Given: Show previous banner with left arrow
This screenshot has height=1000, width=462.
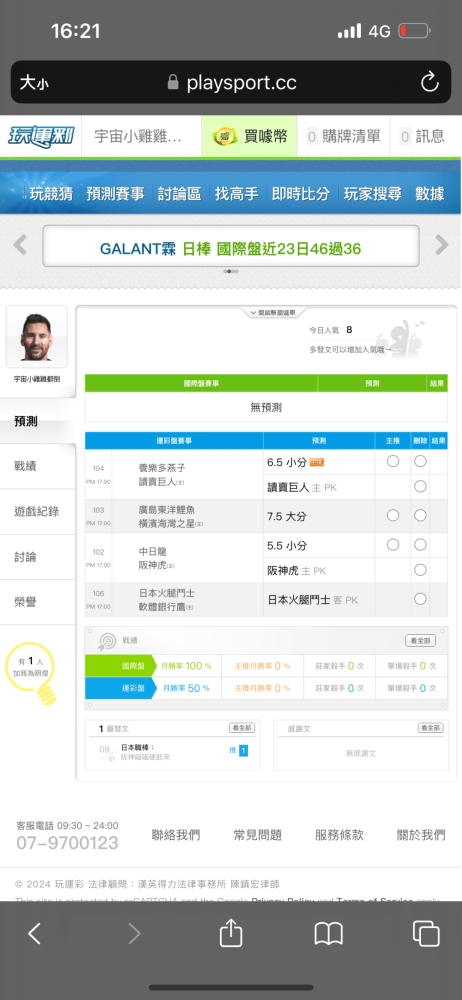Looking at the screenshot, I should 20,245.
